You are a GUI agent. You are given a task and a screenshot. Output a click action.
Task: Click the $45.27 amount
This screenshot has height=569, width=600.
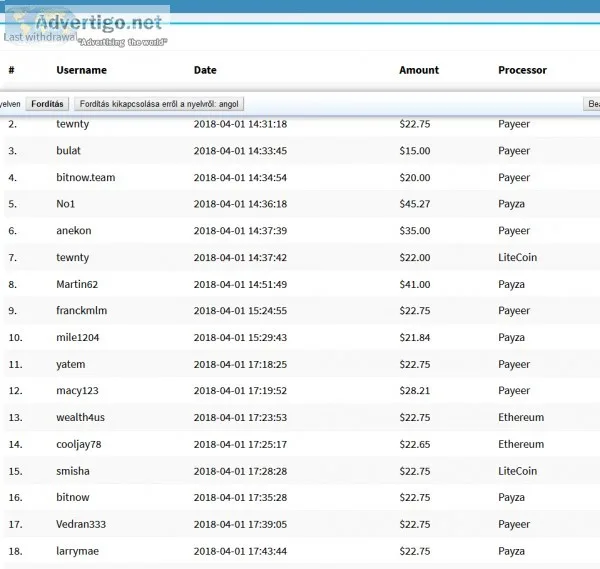coord(415,204)
